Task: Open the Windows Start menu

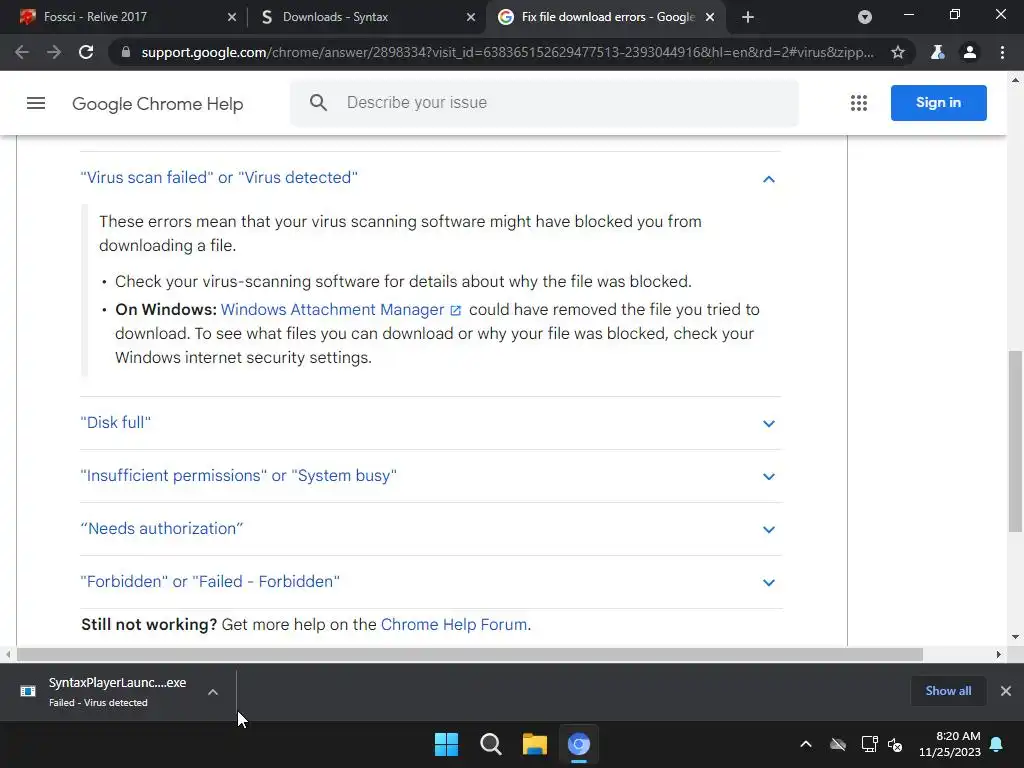Action: click(x=447, y=744)
